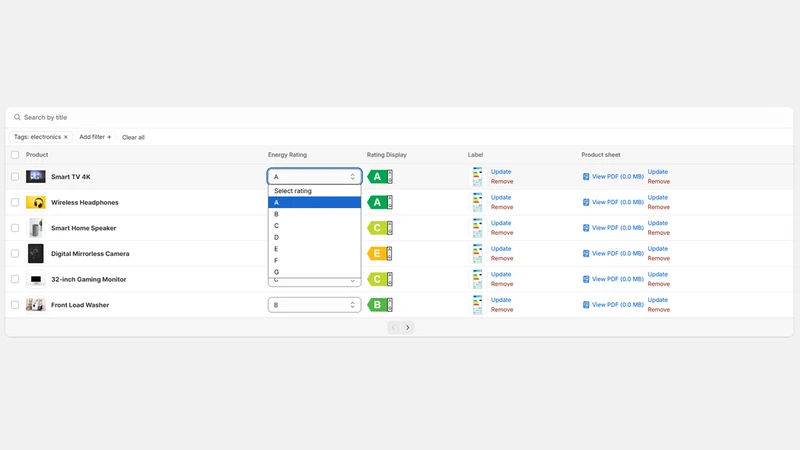Remove the label for Wireless Headphones
800x450 pixels.
pyautogui.click(x=502, y=207)
